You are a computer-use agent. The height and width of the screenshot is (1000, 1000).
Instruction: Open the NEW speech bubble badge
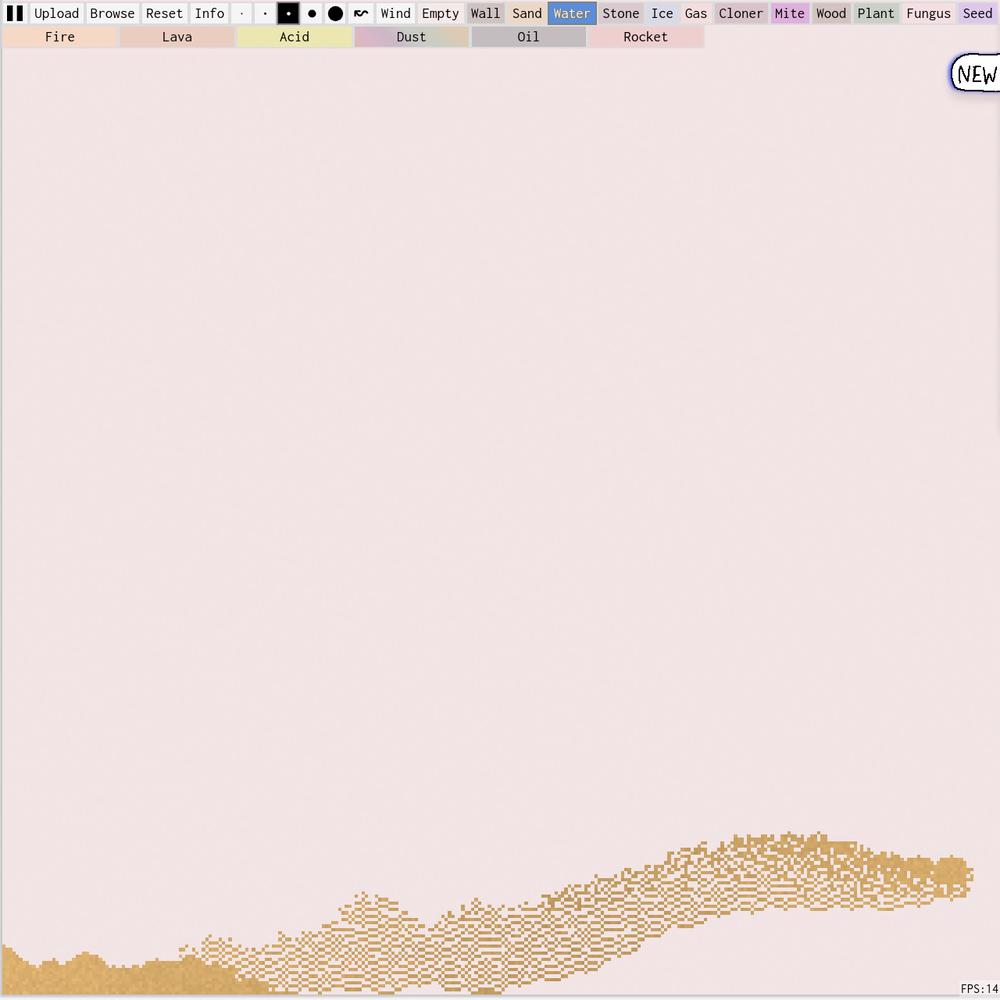pos(976,75)
